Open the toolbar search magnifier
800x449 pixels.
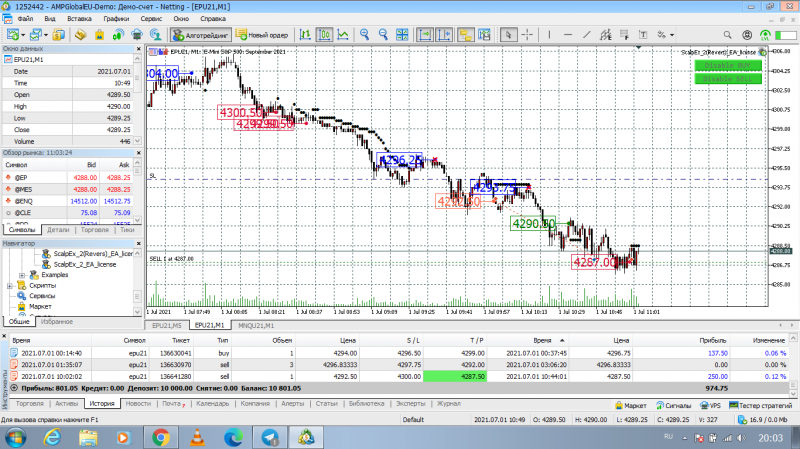[x=727, y=35]
